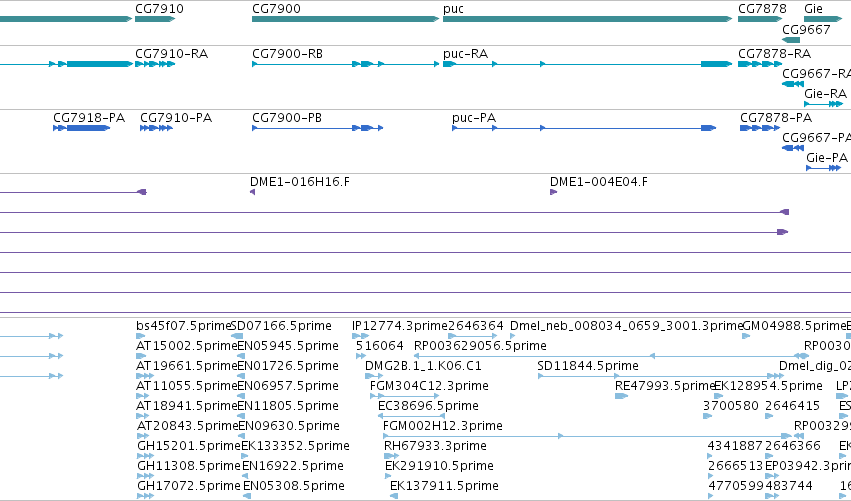The image size is (851, 501).
Task: Click EST EK133352.5prime
Action: [x=295, y=446]
